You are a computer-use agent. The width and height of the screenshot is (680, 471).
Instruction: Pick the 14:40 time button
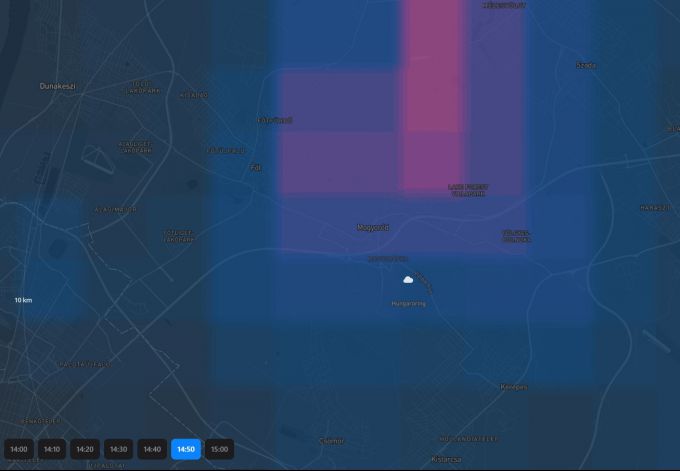pyautogui.click(x=152, y=449)
